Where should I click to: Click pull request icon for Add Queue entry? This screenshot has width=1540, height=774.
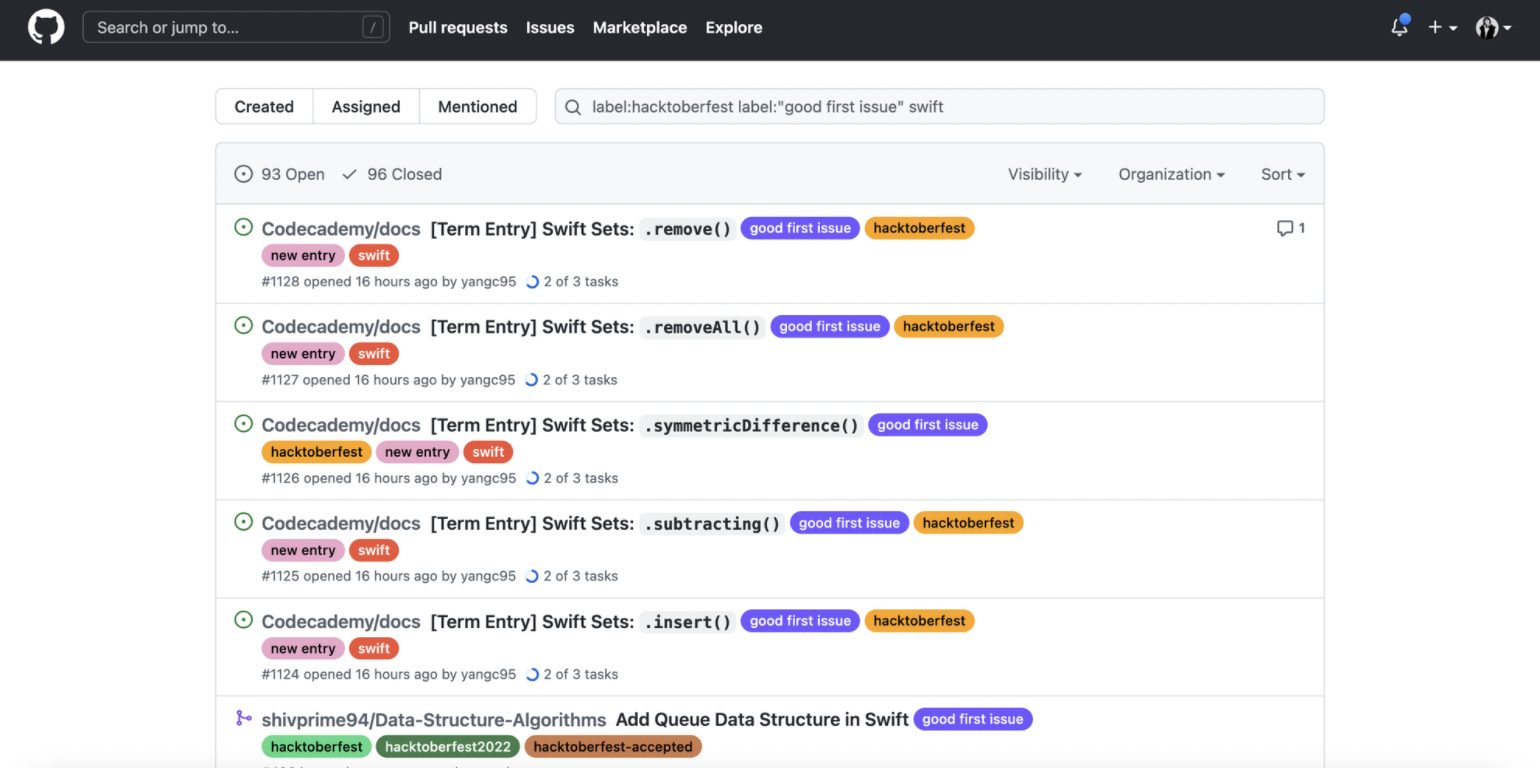point(243,717)
